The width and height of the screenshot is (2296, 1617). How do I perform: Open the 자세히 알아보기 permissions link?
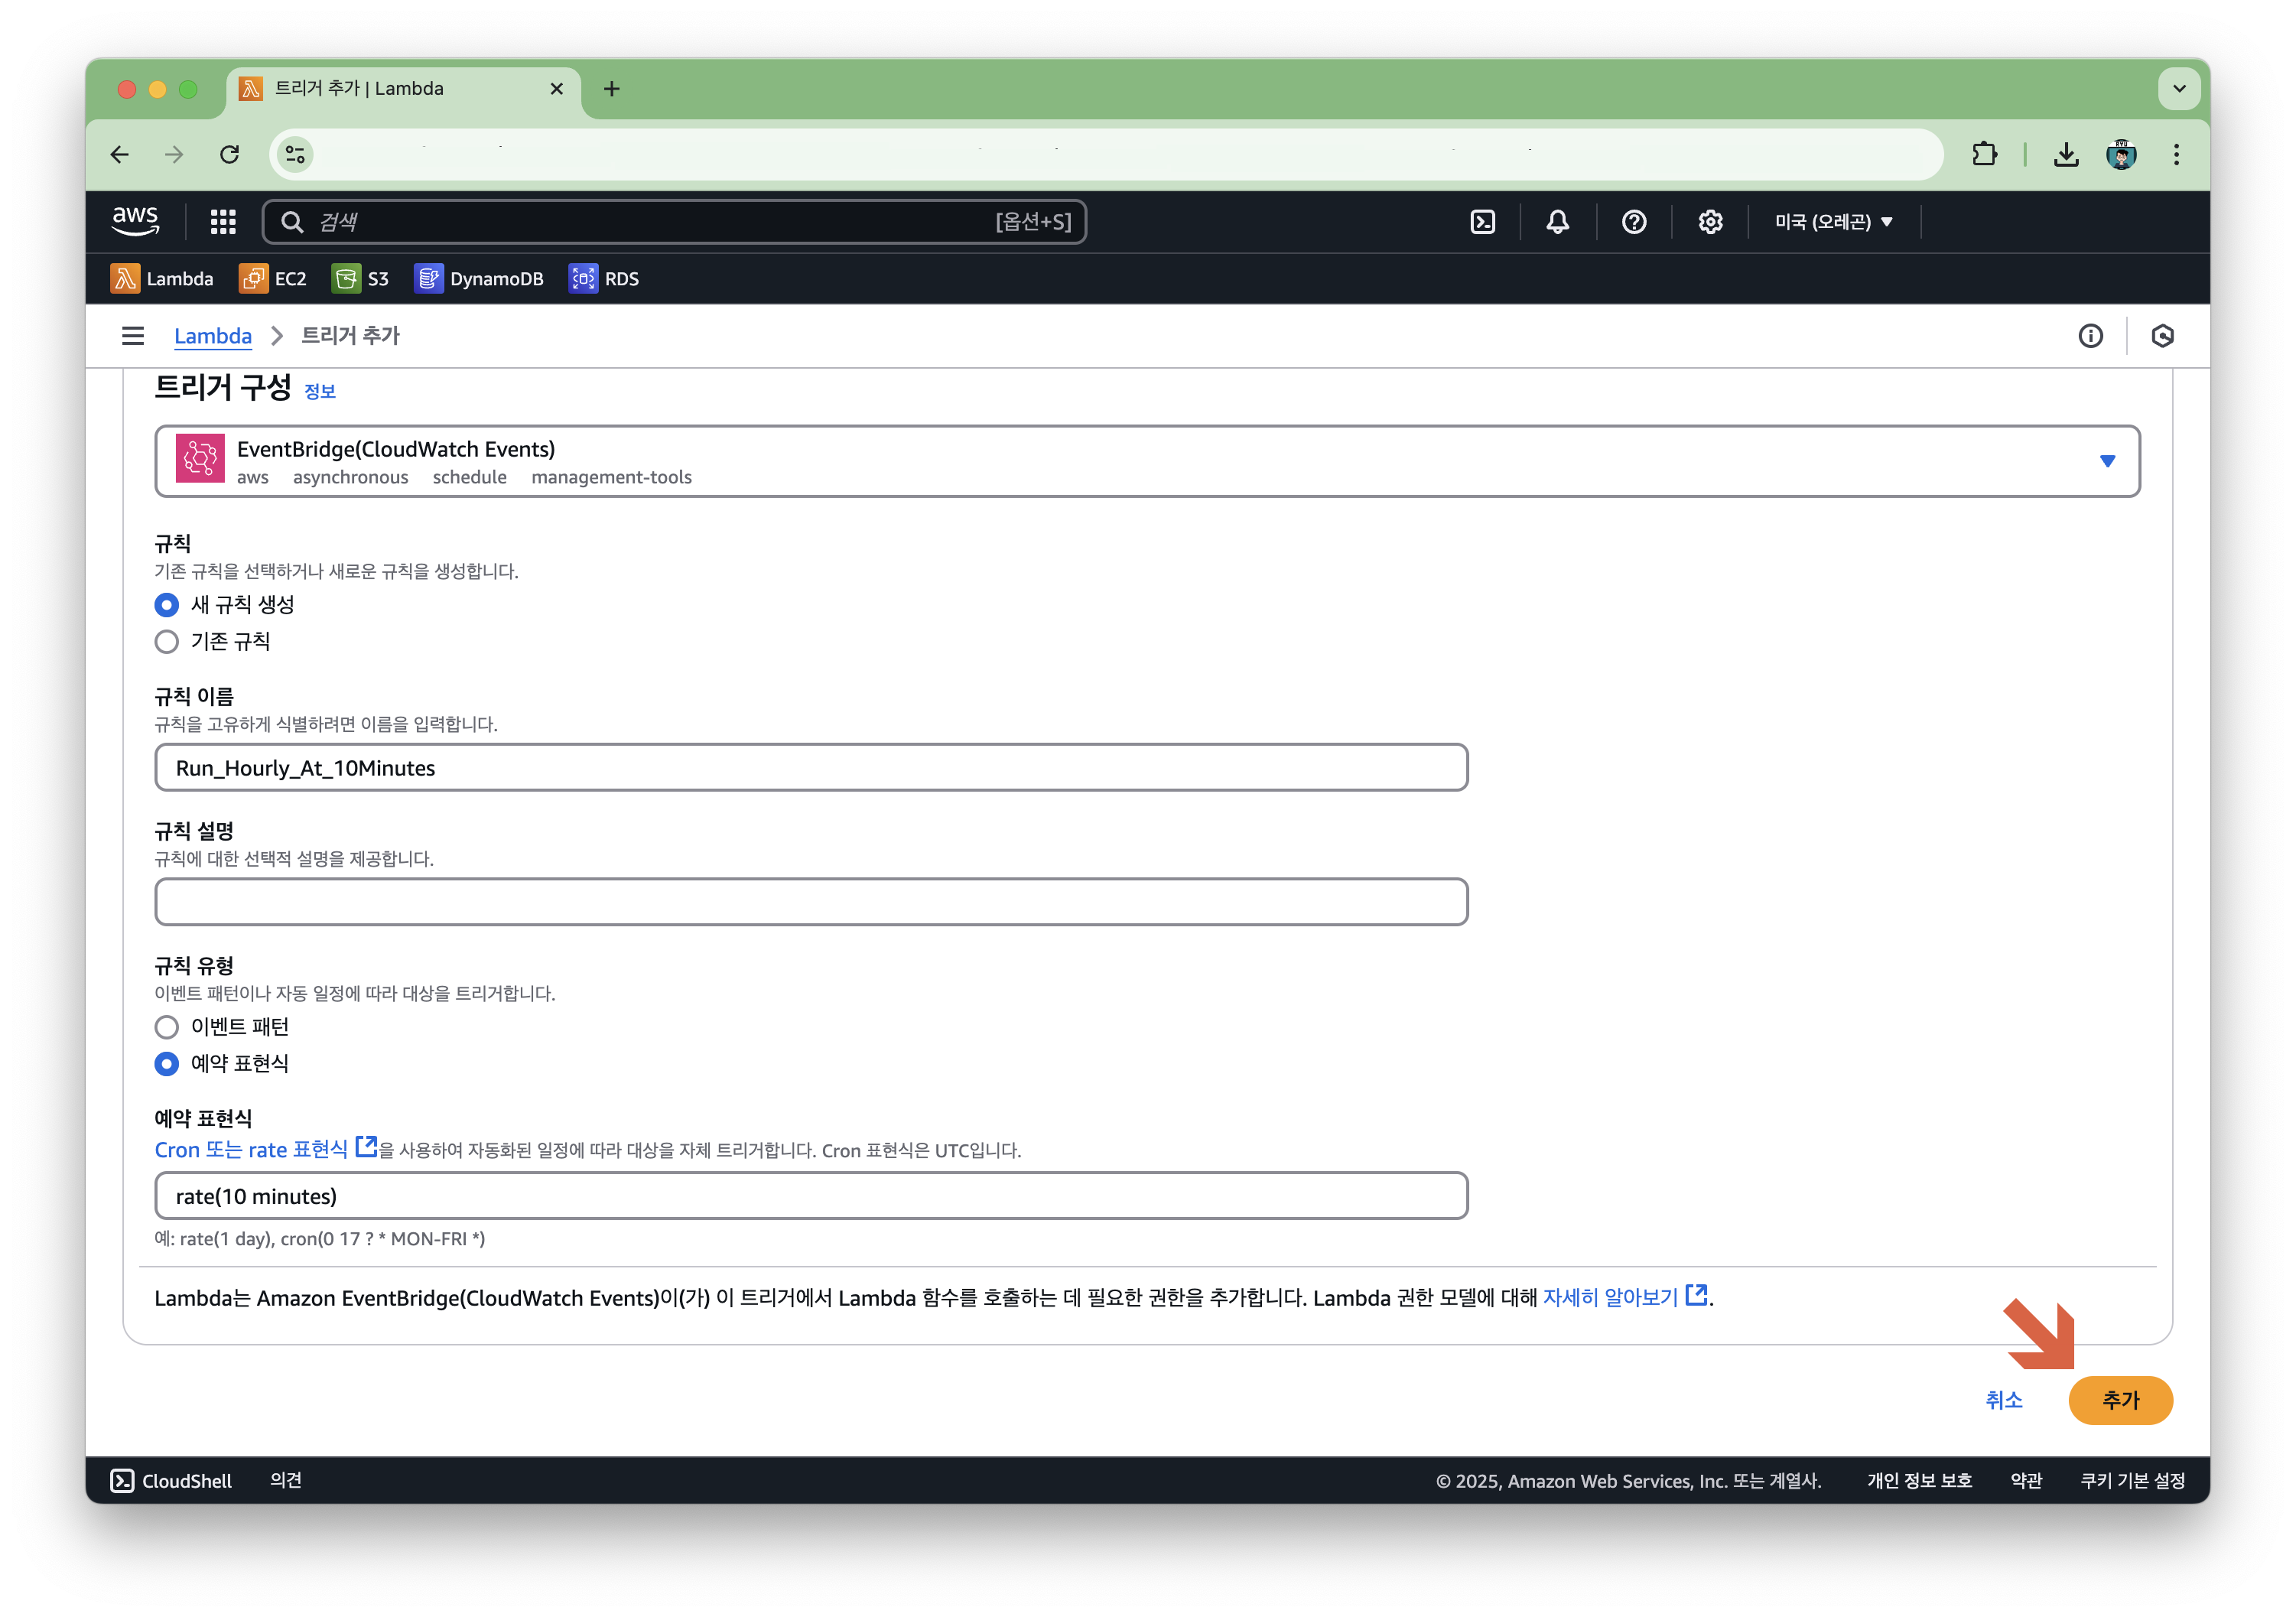(x=1624, y=1297)
